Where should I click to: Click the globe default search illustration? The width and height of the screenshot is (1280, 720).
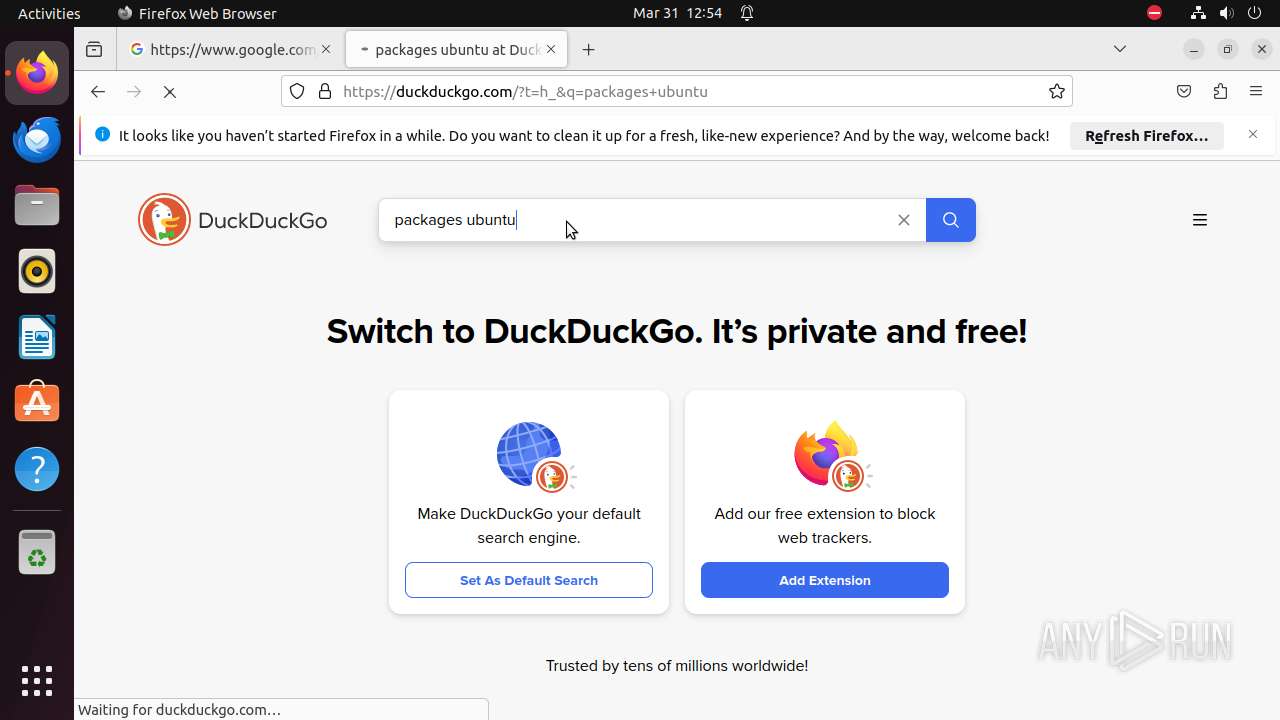pos(535,456)
